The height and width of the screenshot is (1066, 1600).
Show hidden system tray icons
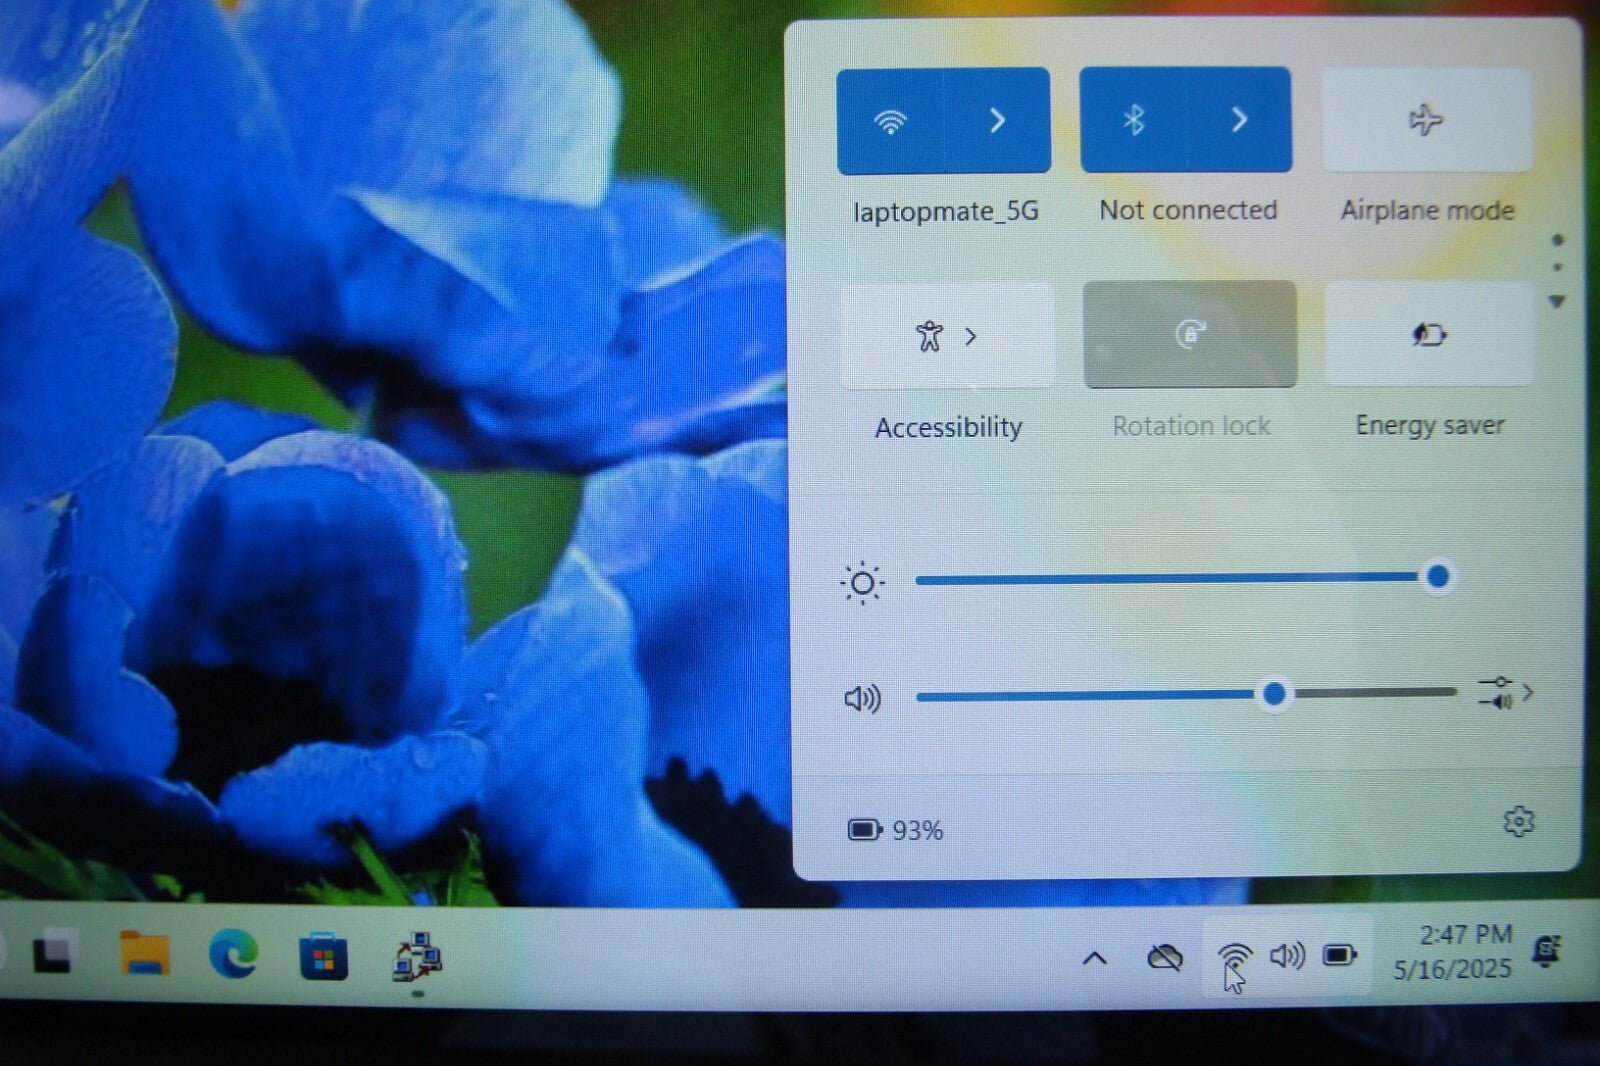(x=1095, y=958)
